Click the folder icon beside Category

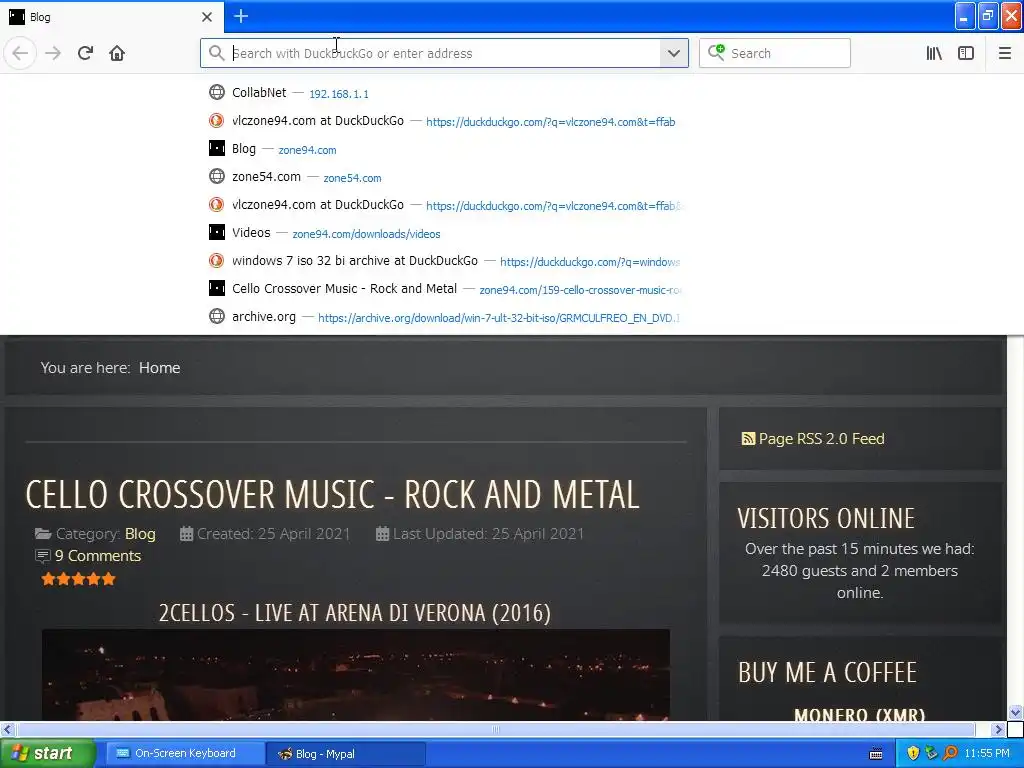43,534
